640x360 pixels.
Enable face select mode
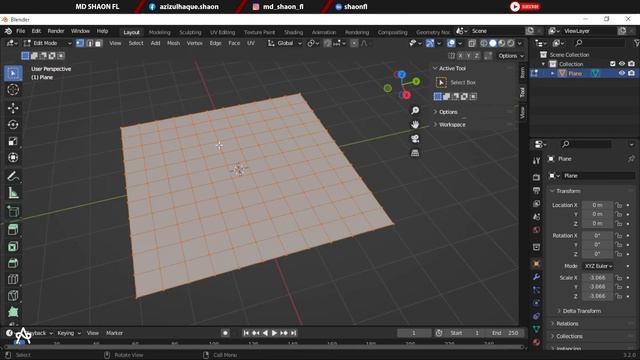click(x=98, y=43)
